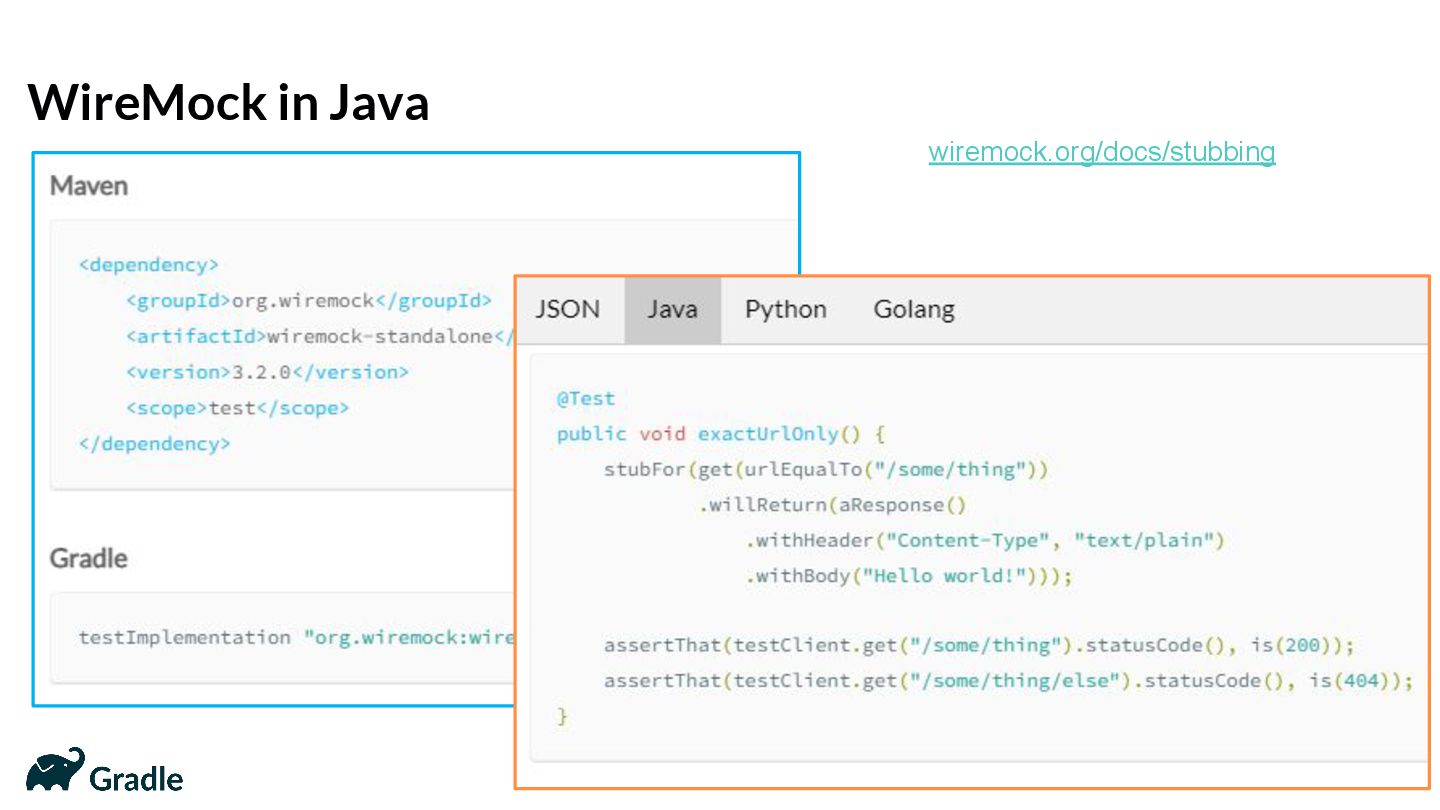
Task: Click the assertThat line with is(200)
Action: click(979, 646)
